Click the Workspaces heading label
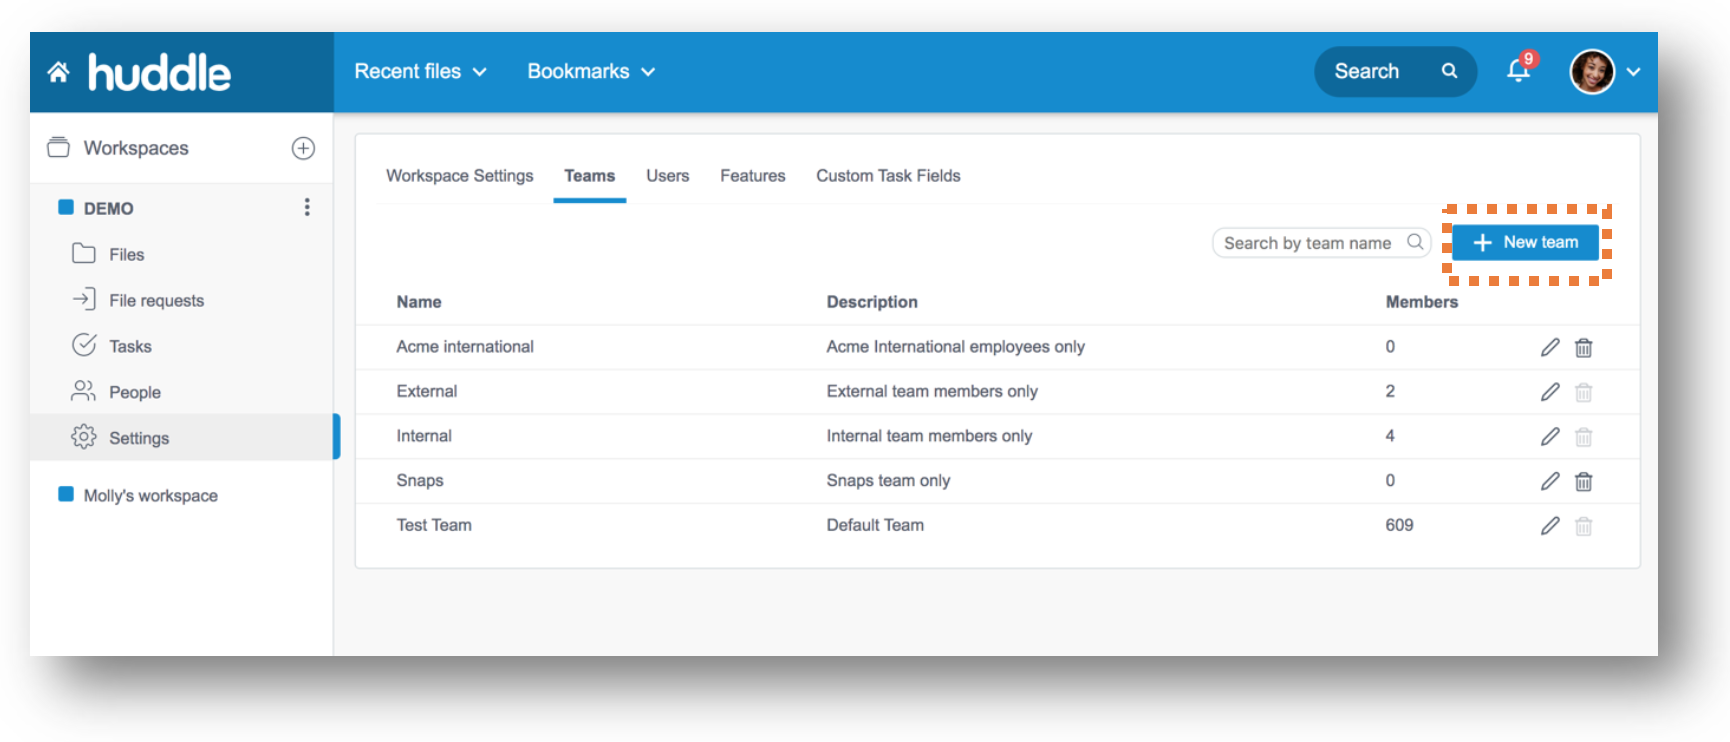 [x=136, y=148]
